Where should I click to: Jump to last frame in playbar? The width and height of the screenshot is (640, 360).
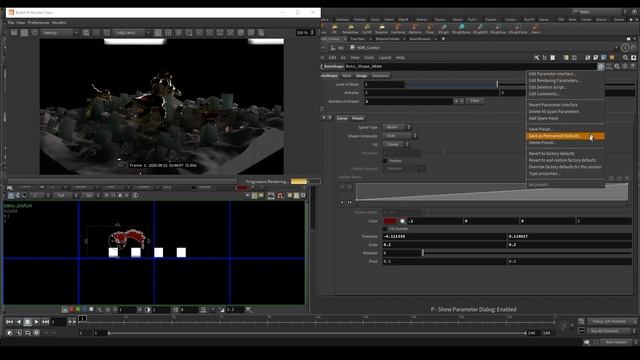click(45, 322)
